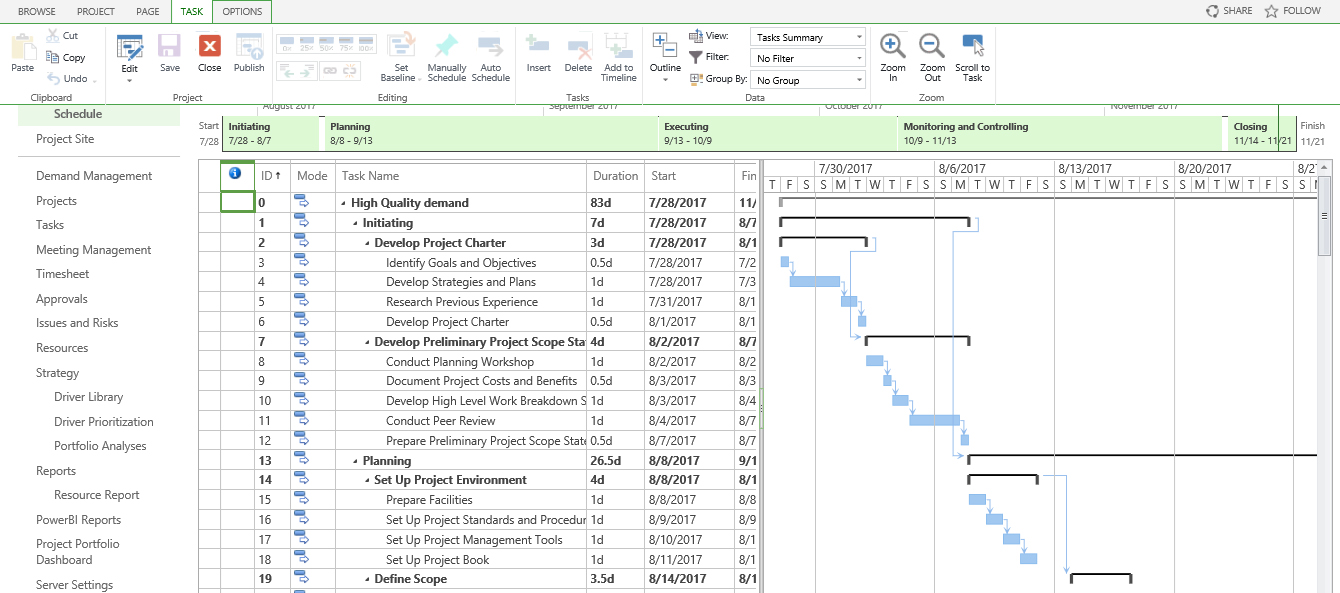This screenshot has width=1340, height=593.
Task: Switch to the PAGE ribbon tab
Action: click(148, 12)
